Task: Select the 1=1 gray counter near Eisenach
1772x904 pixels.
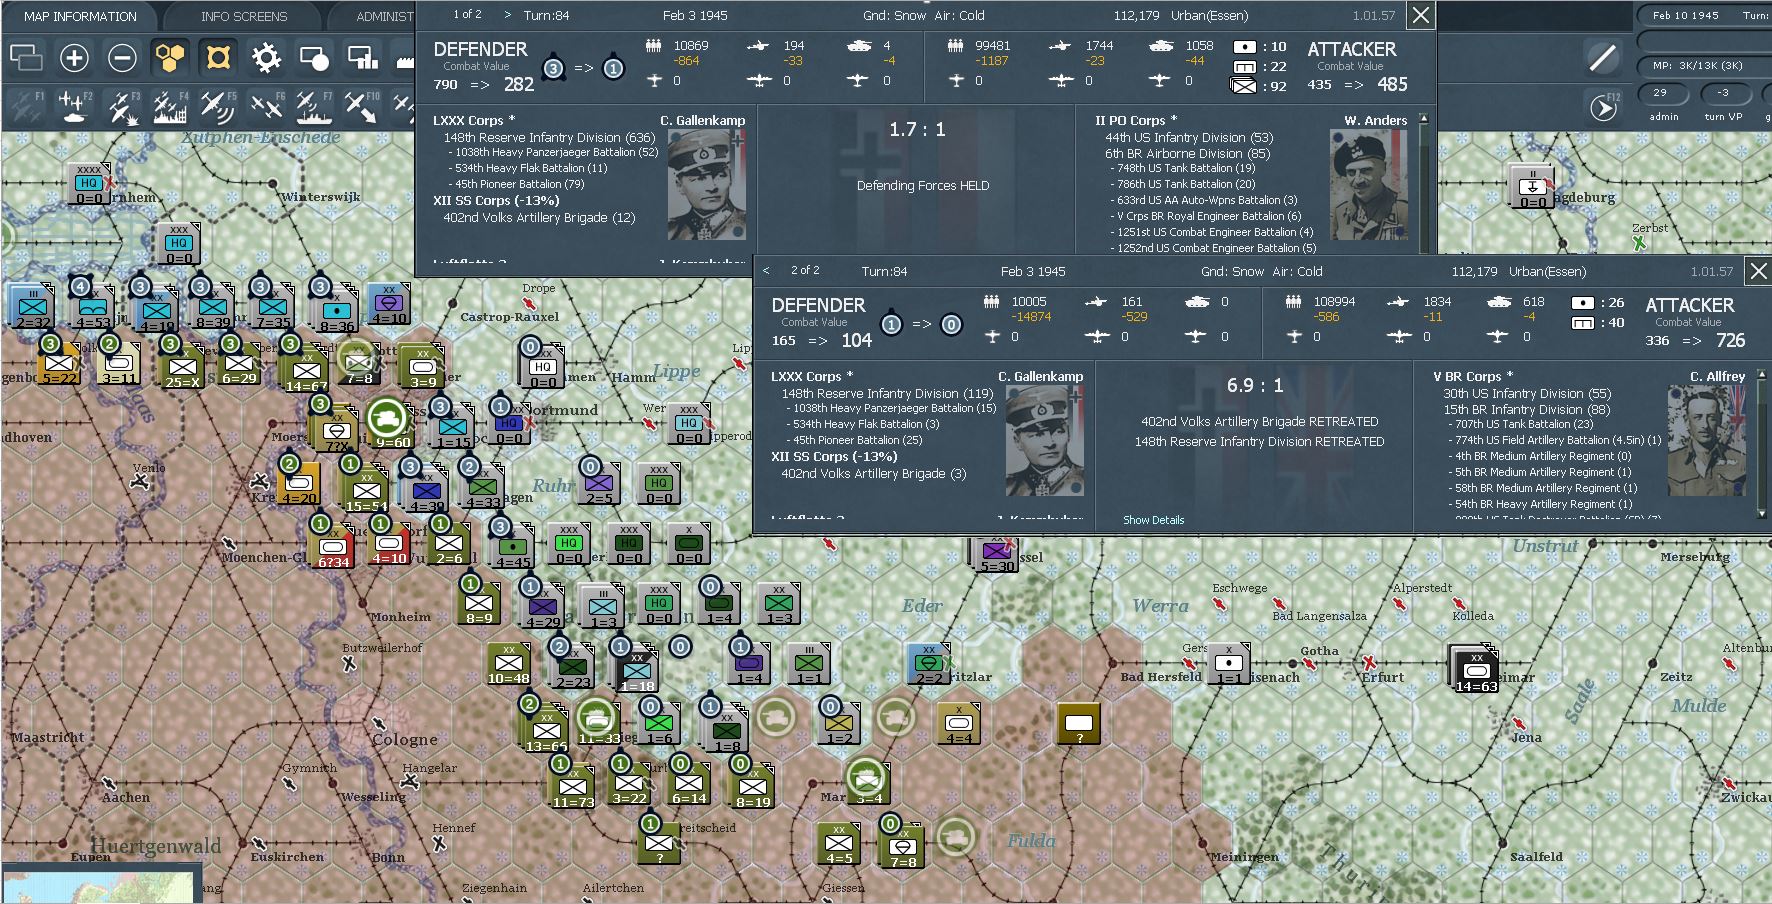Action: [1228, 664]
